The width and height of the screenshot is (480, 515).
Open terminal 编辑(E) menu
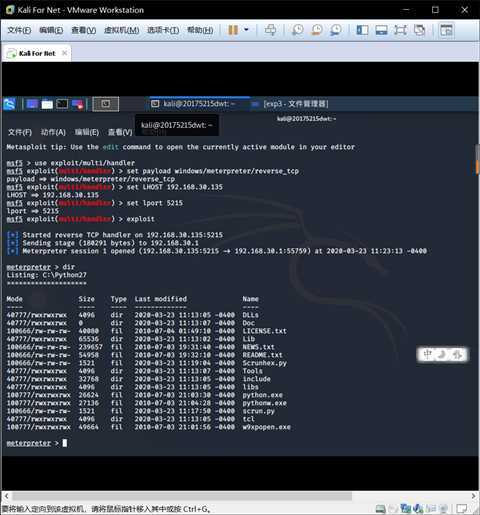(x=87, y=132)
